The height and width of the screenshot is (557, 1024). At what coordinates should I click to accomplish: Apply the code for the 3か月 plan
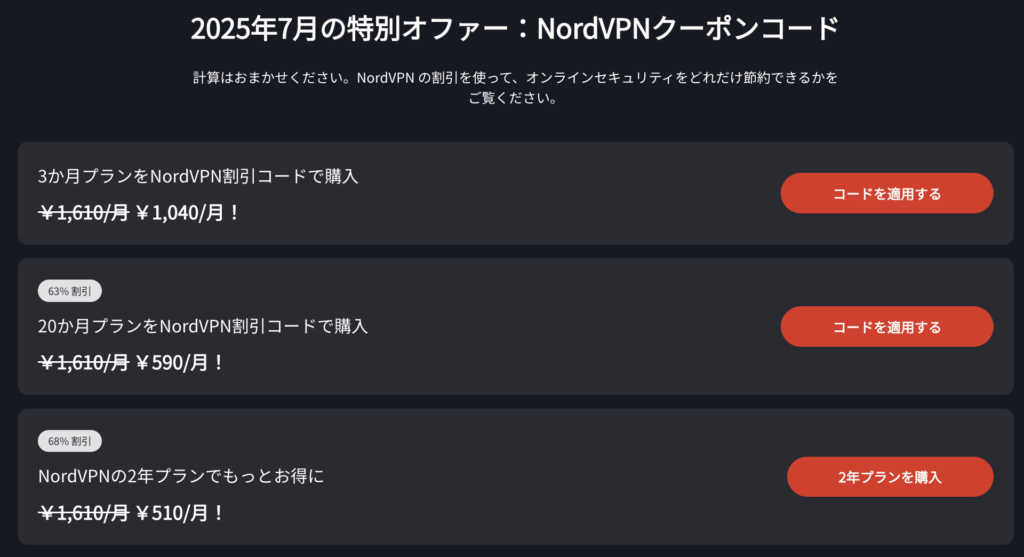point(887,193)
